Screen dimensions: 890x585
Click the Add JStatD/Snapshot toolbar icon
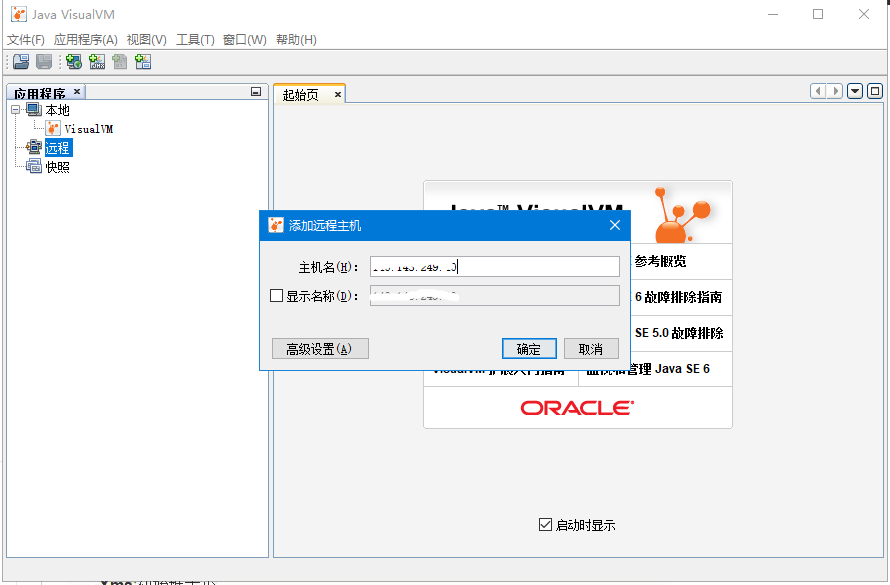click(x=143, y=62)
